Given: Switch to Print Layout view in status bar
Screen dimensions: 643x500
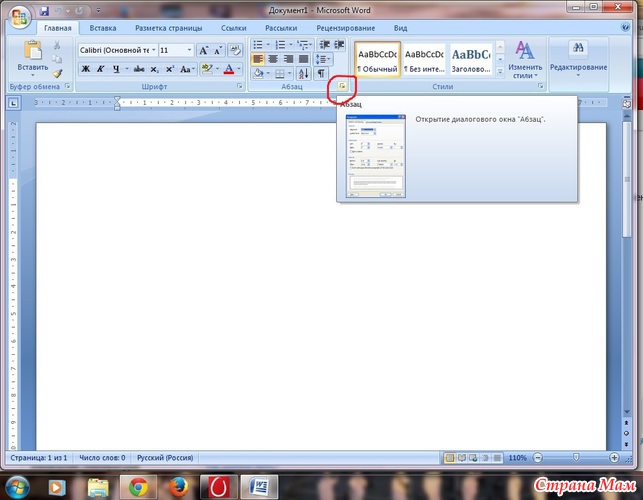Looking at the screenshot, I should (450, 457).
